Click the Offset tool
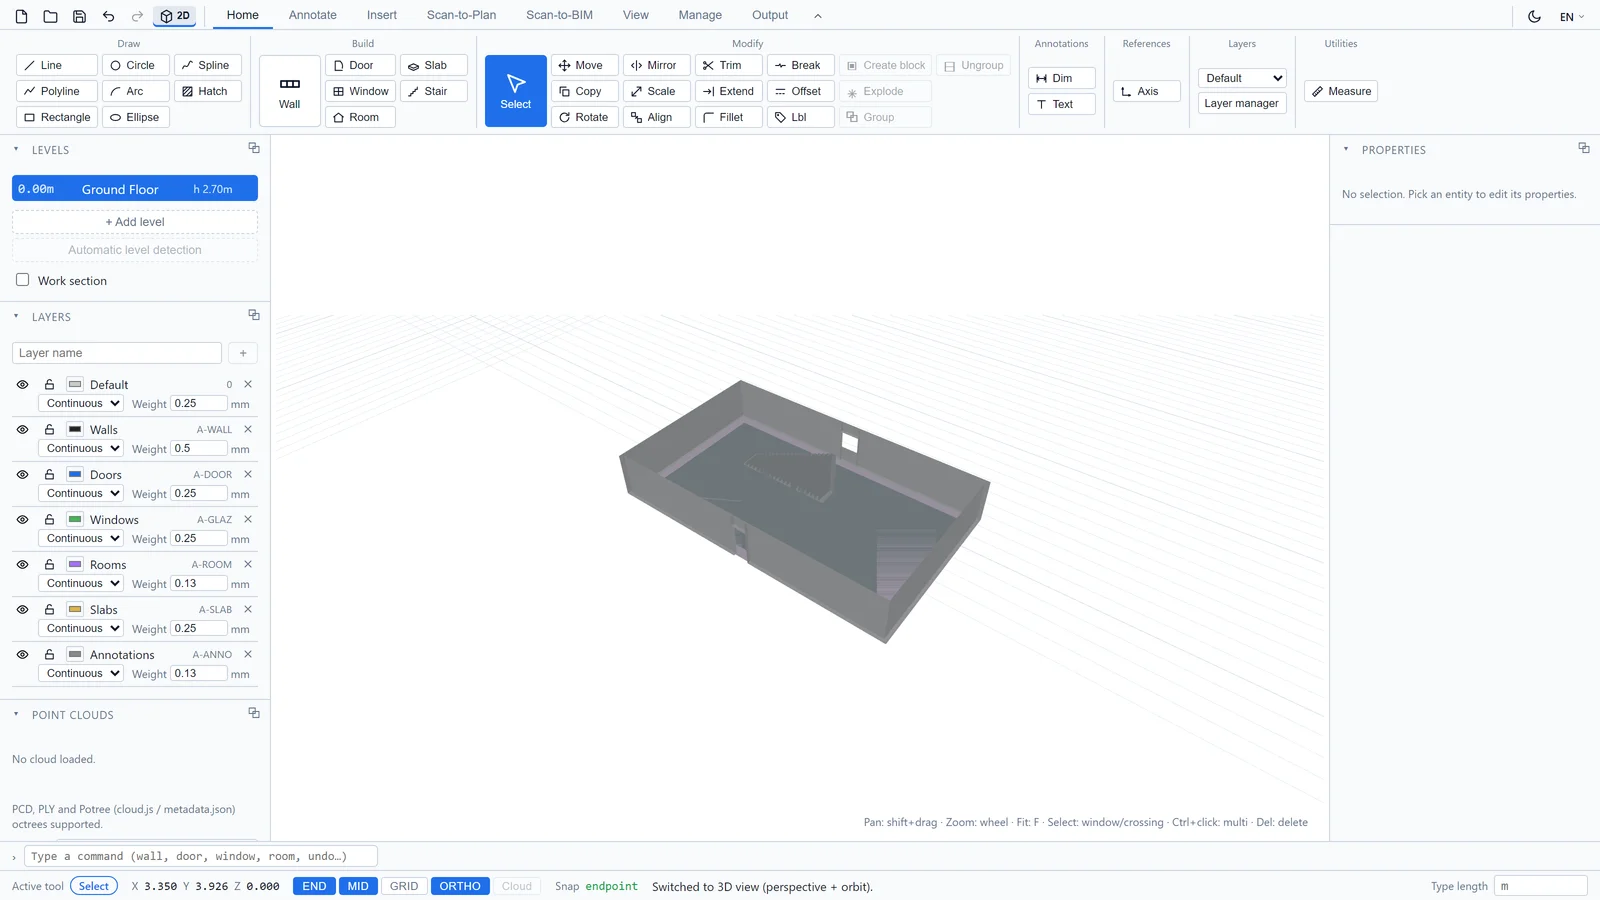 [801, 91]
